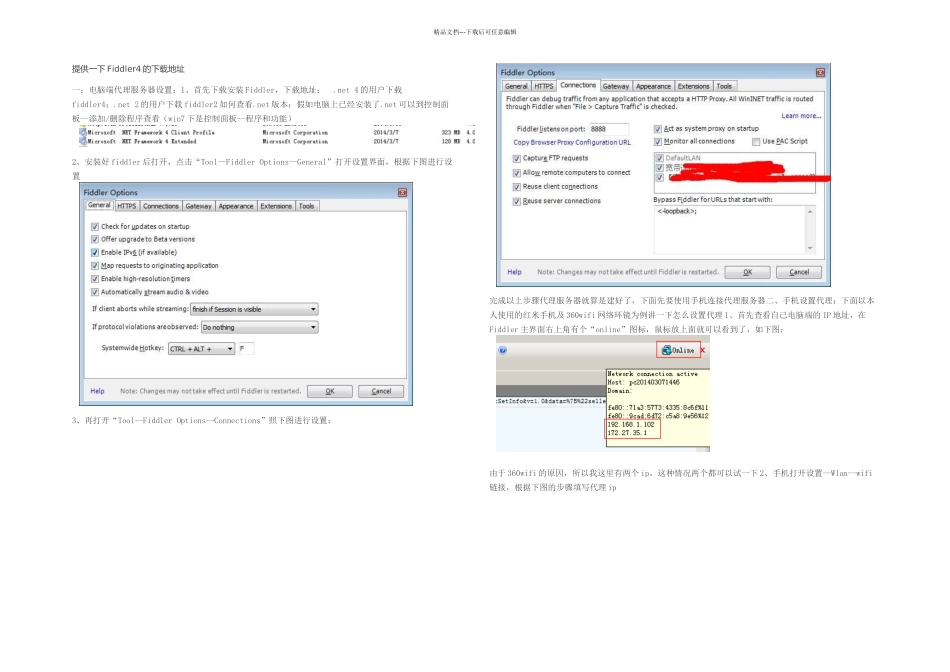Image resolution: width=950 pixels, height=672 pixels.
Task: Click the blue help icon in Fiddler toolbar
Action: pyautogui.click(x=502, y=350)
